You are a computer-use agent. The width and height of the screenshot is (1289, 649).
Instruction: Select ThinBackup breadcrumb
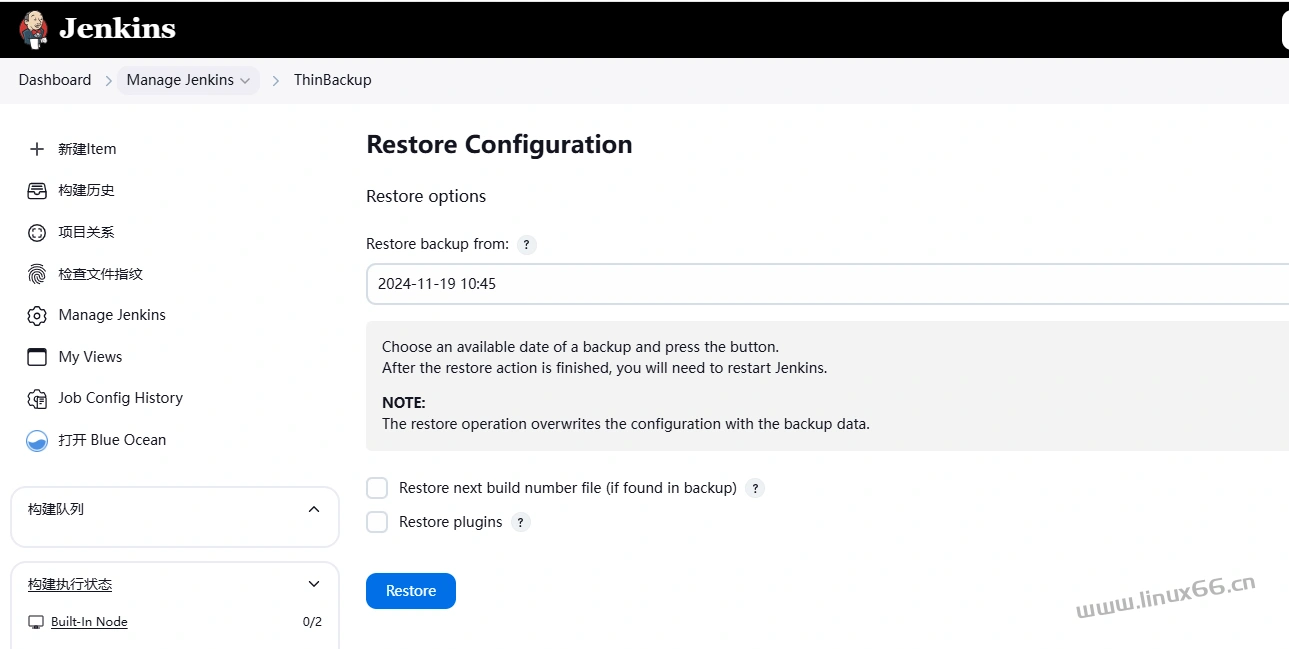[332, 80]
